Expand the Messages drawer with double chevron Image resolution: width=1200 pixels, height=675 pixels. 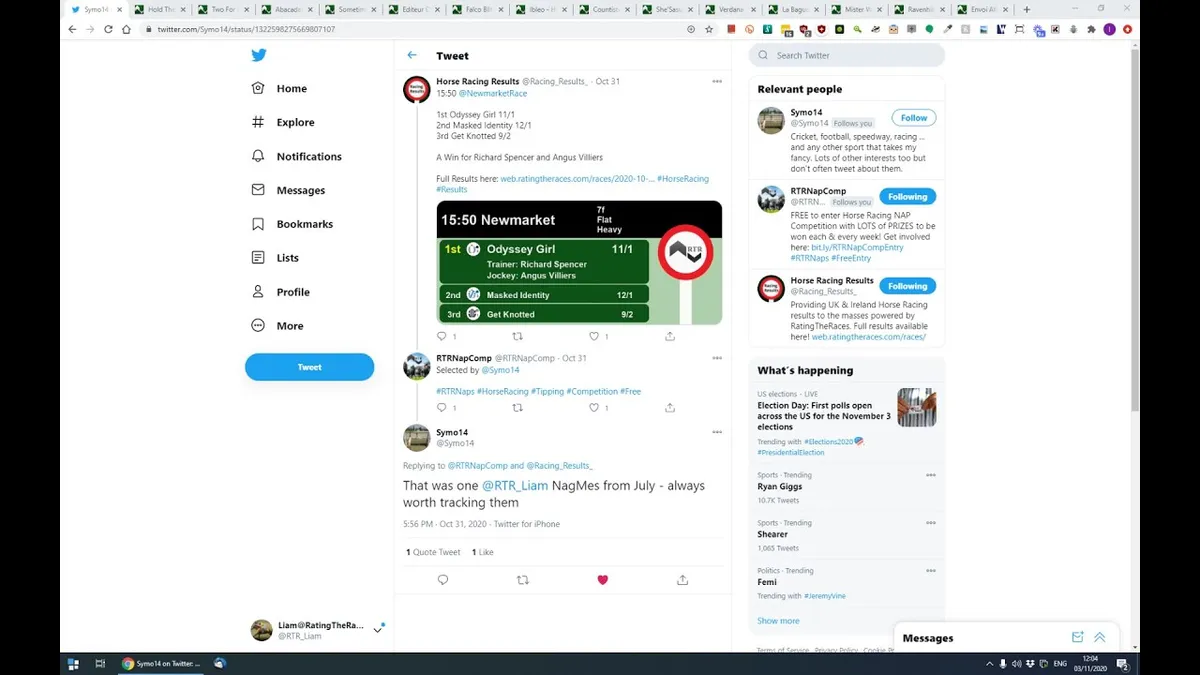(1100, 637)
